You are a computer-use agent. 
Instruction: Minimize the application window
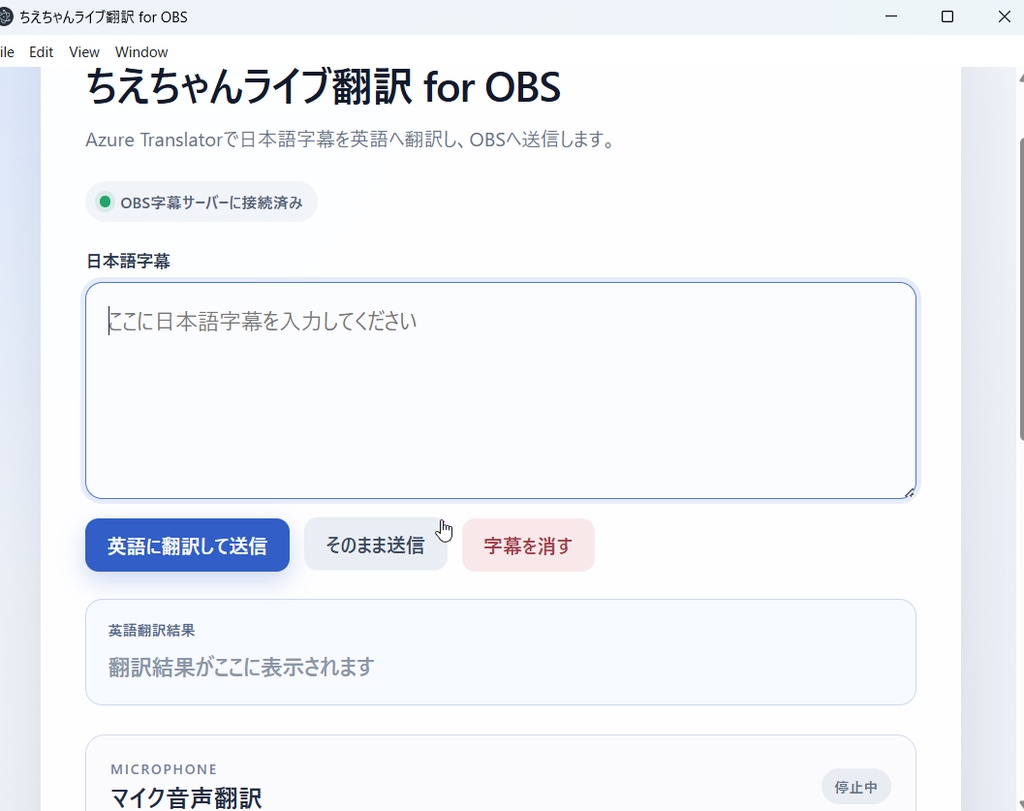click(x=891, y=16)
